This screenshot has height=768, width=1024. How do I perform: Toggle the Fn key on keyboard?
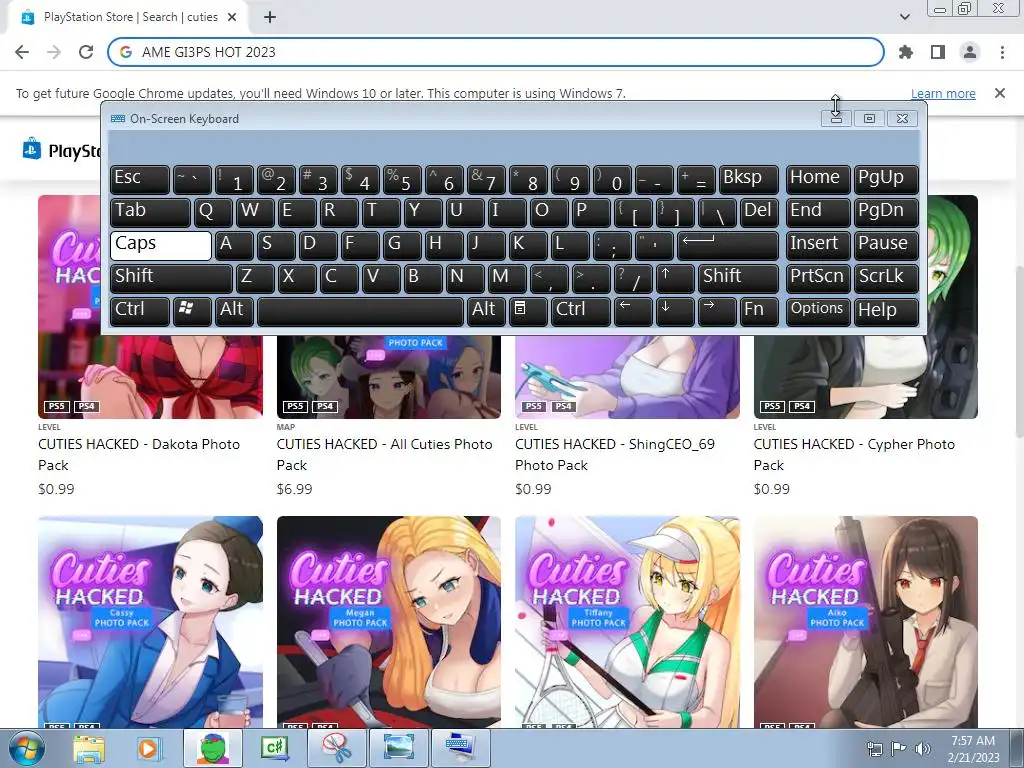[760, 312]
